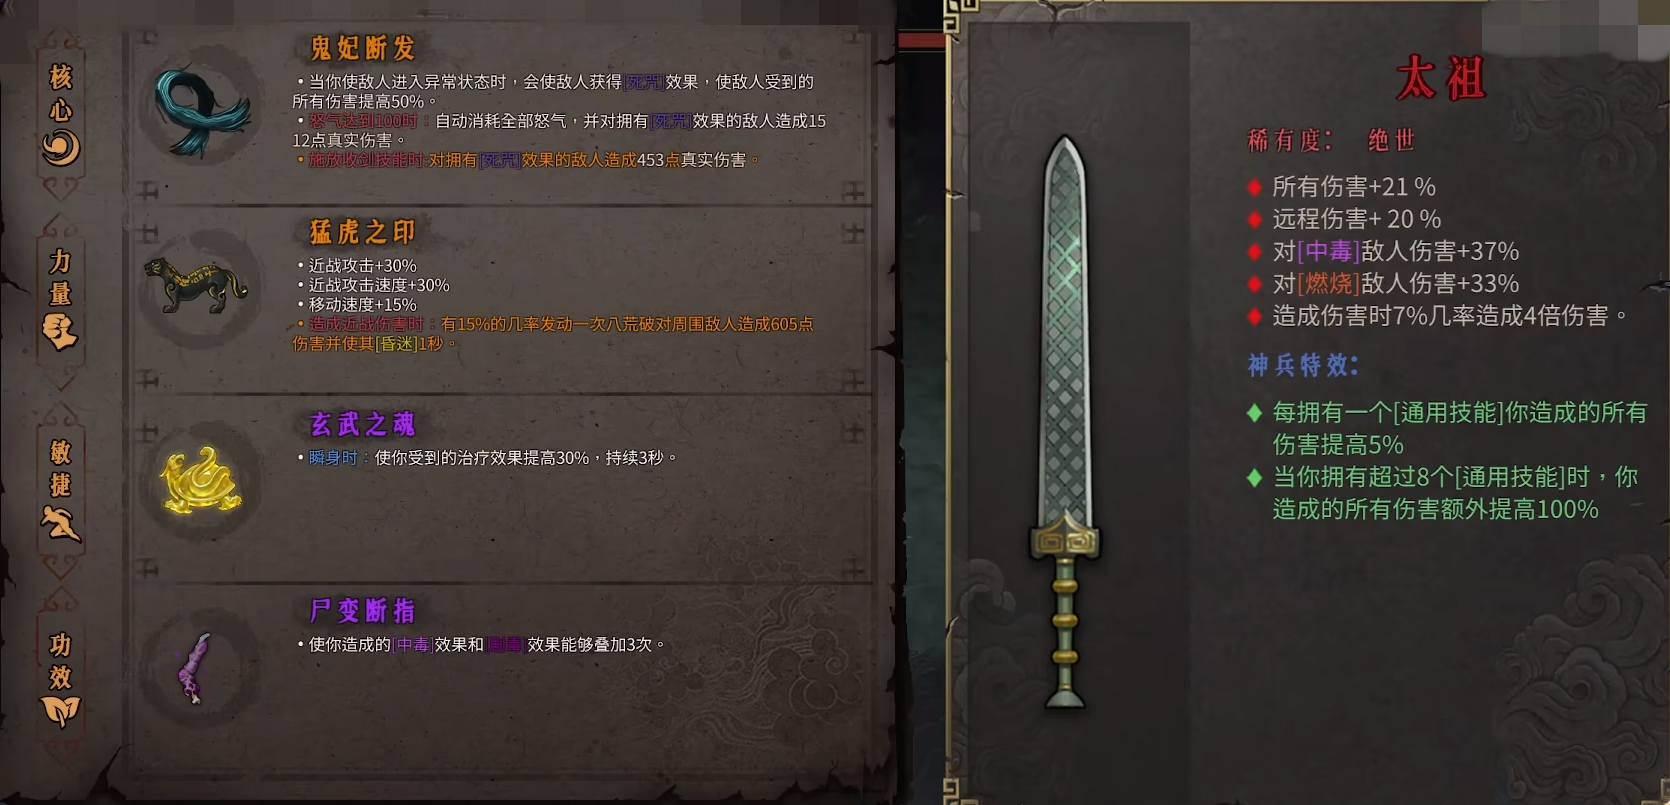The image size is (1670, 805).
Task: Open the 力量 (Strength) sidebar tab
Action: point(61,300)
